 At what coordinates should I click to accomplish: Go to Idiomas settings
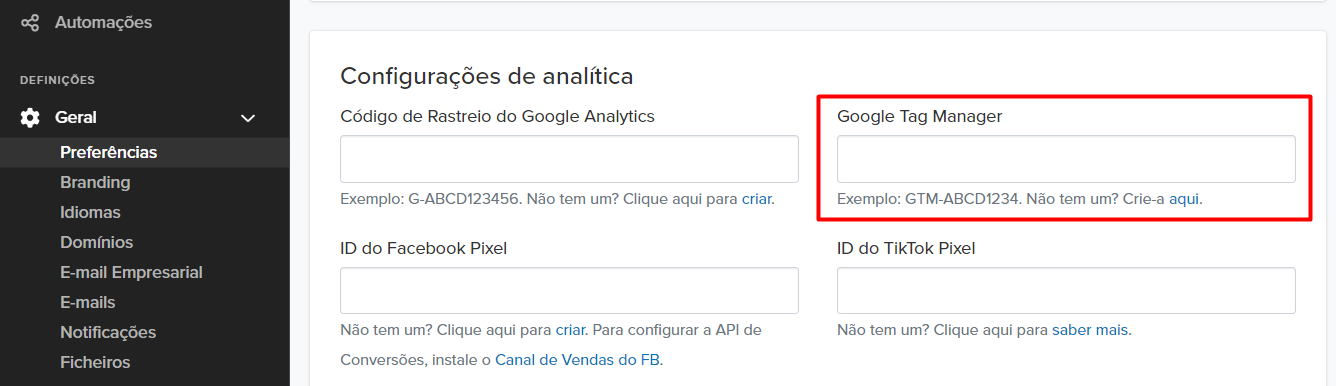[90, 212]
